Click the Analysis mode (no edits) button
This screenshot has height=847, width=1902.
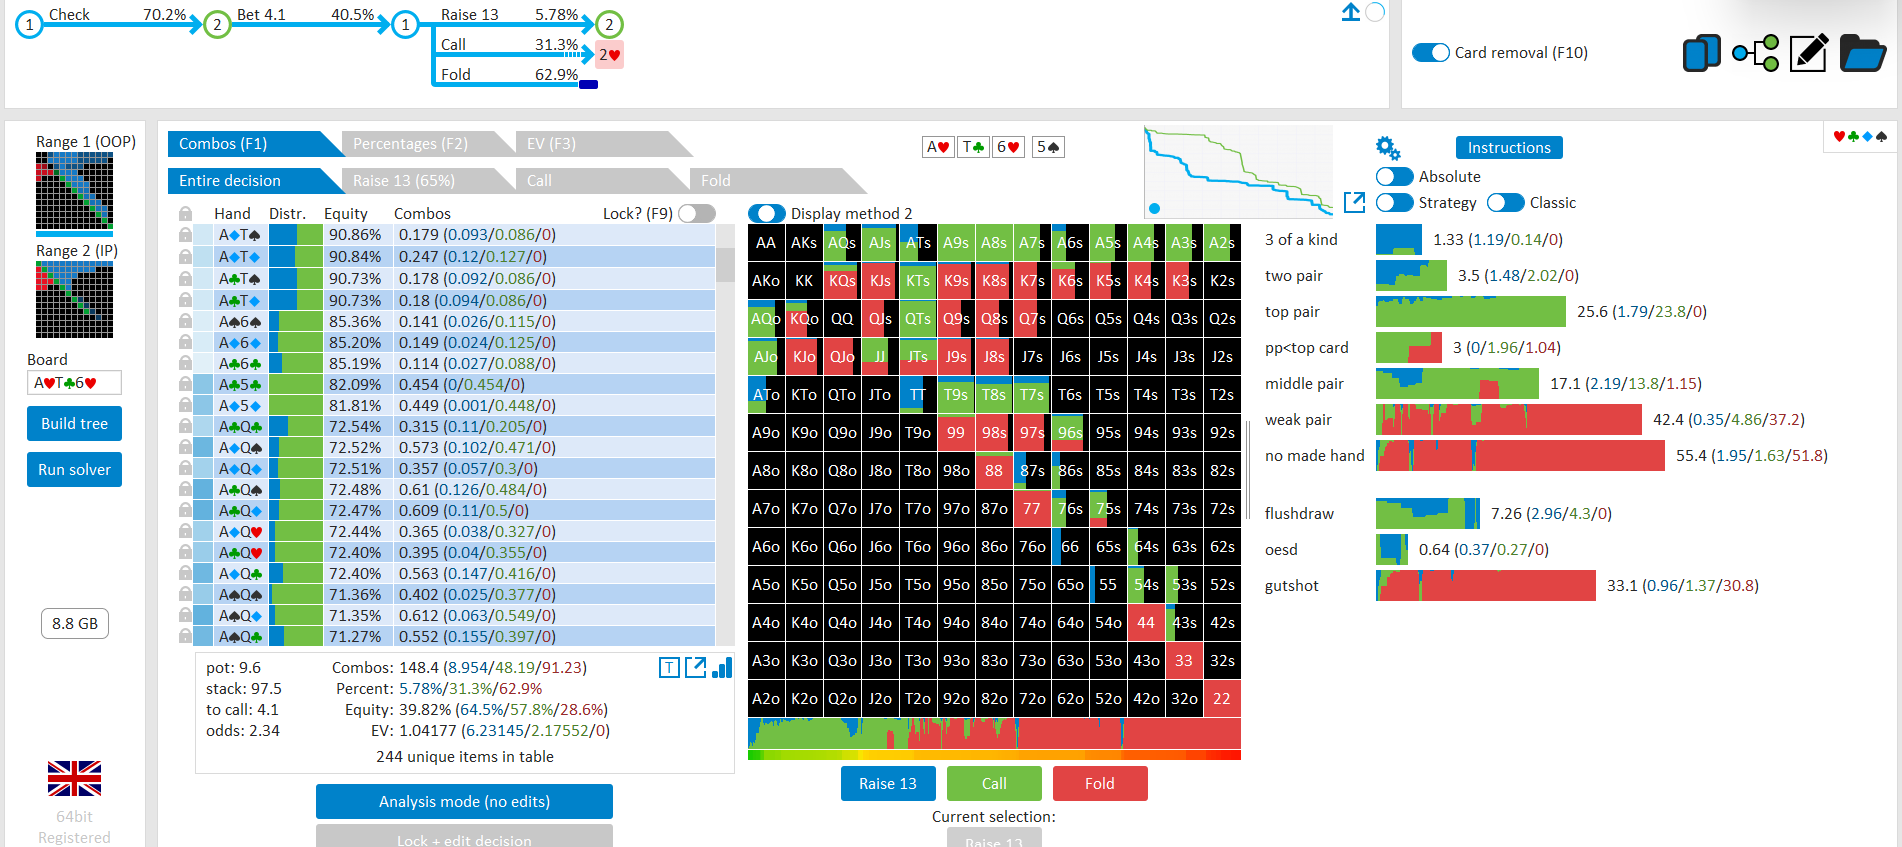click(464, 802)
